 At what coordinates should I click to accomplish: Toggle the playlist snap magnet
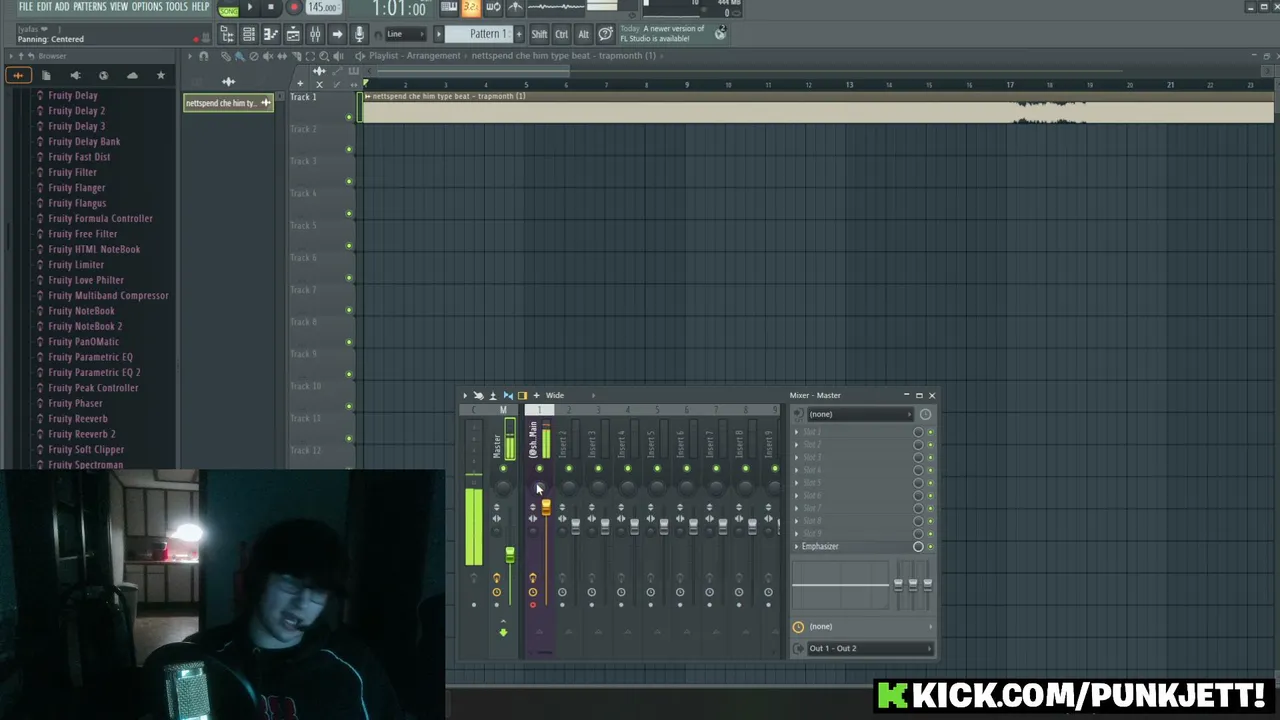[204, 56]
